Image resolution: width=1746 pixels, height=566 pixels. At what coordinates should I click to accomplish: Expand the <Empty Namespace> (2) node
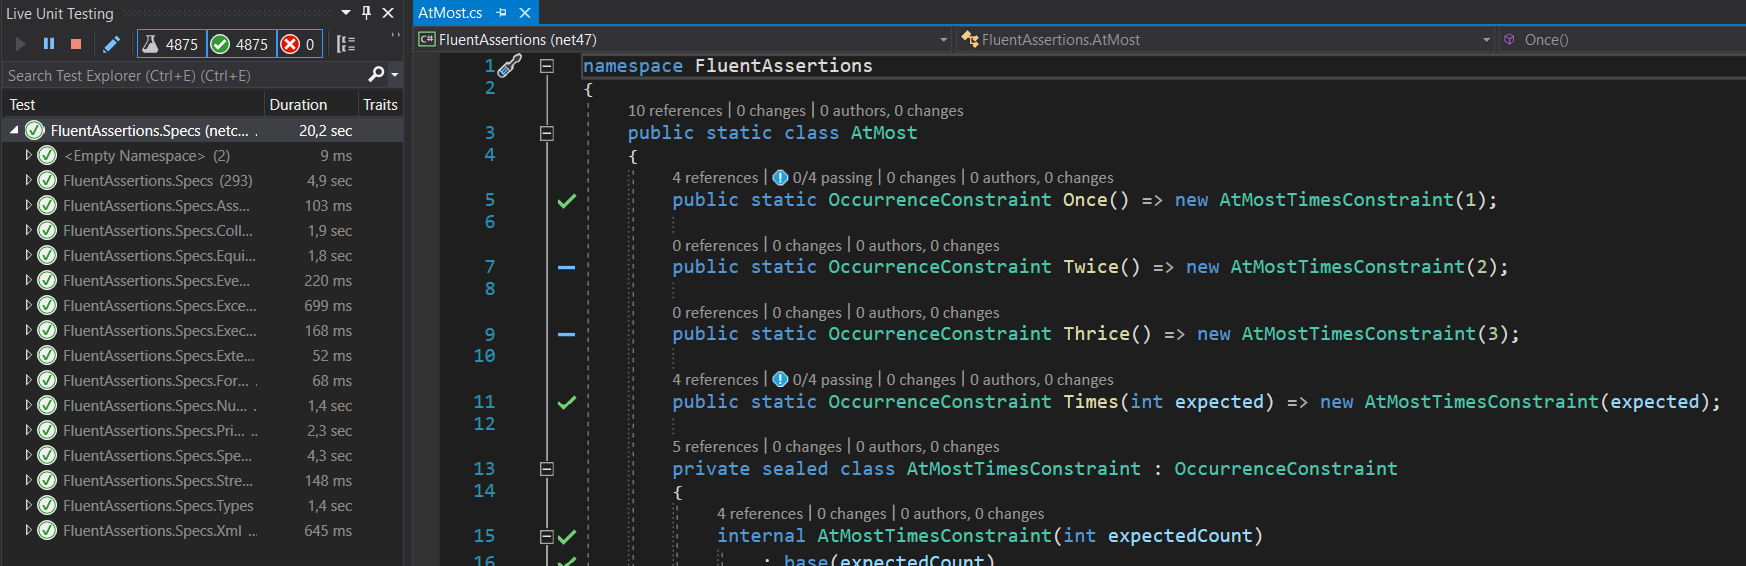click(x=28, y=155)
